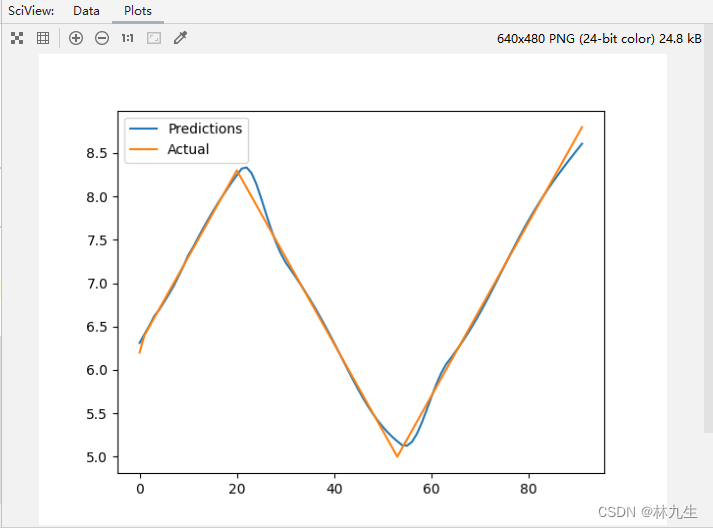Switch to the Data tab

86,10
